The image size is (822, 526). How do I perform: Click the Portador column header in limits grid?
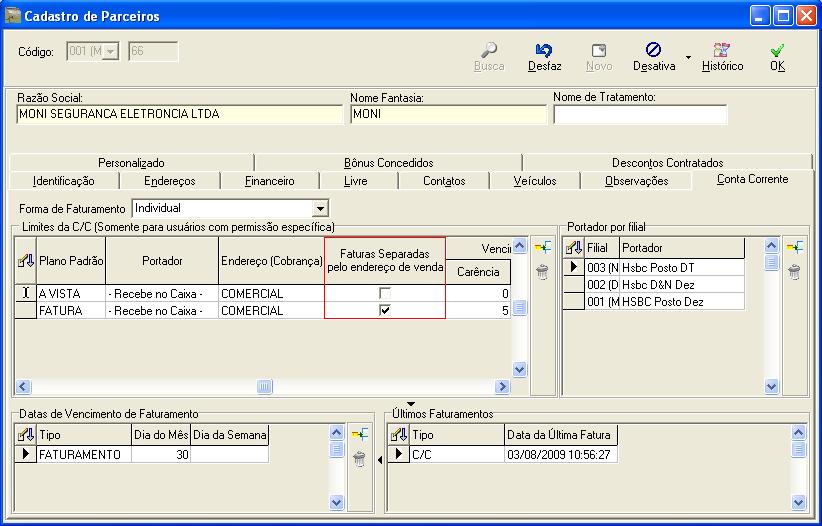point(162,261)
